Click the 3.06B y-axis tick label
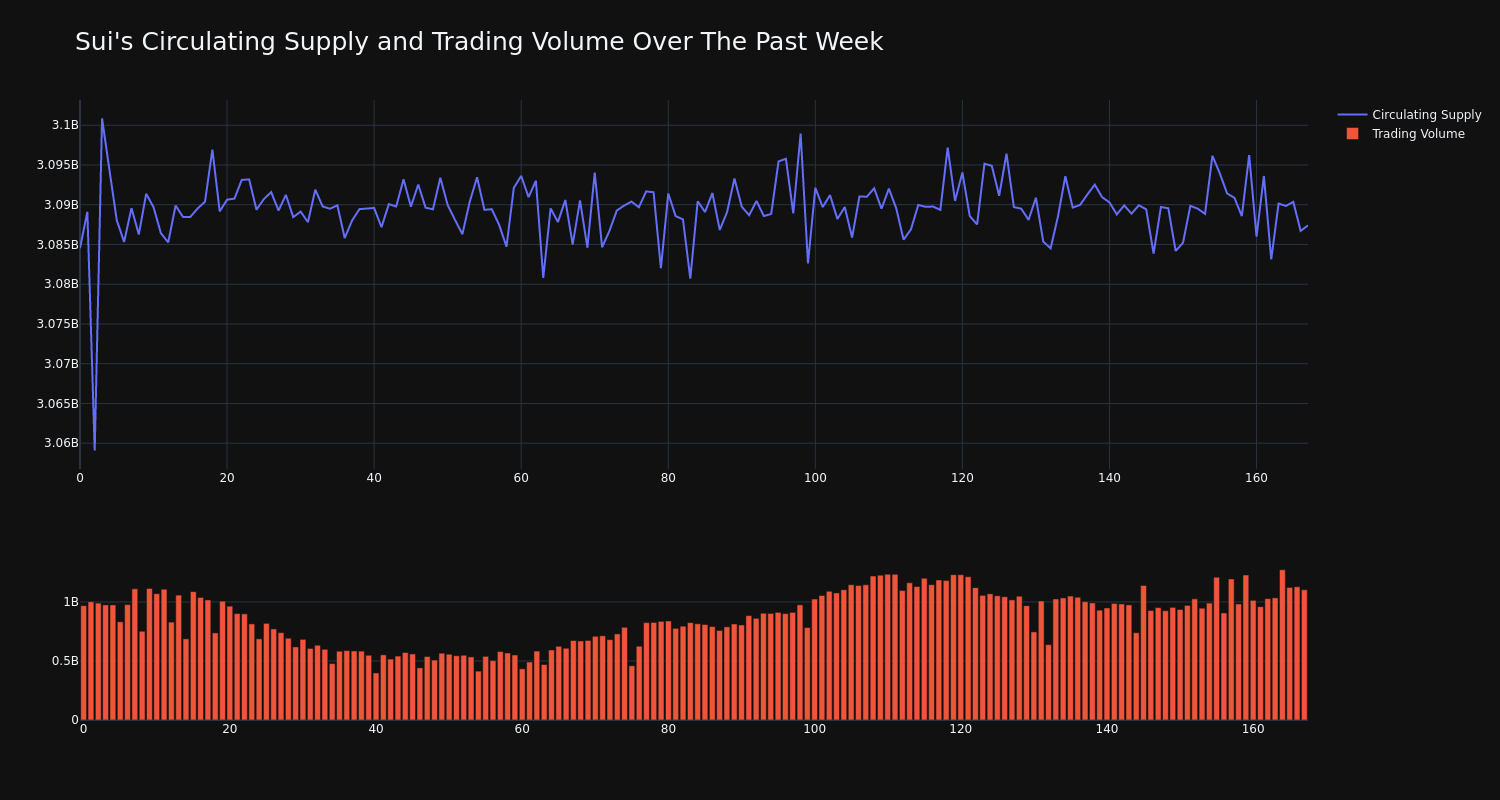Viewport: 1500px width, 800px height. (60, 443)
